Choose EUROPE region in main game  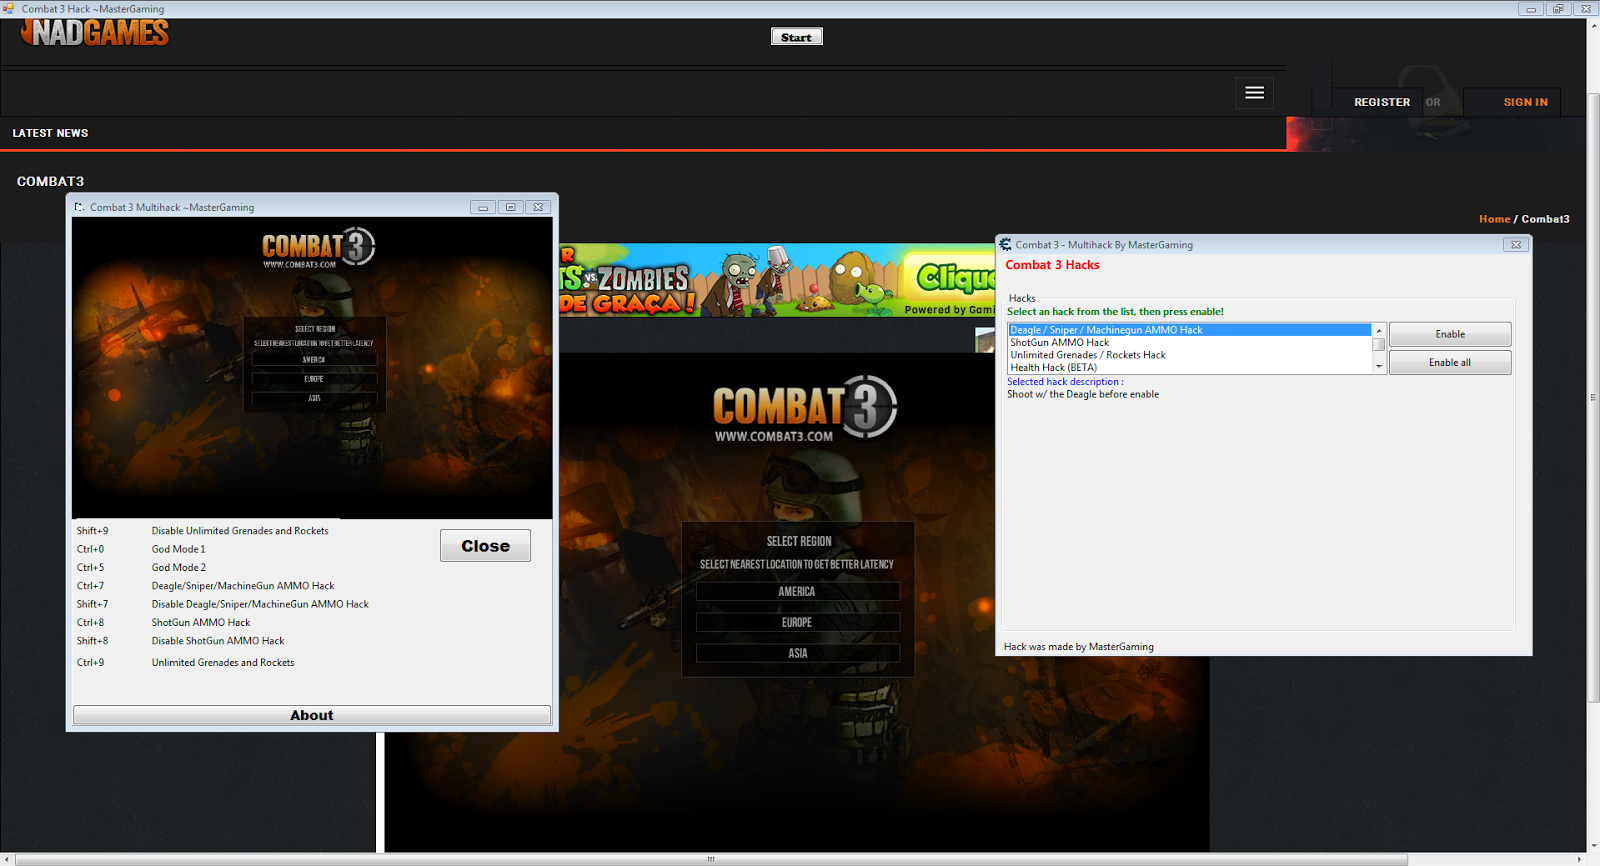(x=797, y=622)
